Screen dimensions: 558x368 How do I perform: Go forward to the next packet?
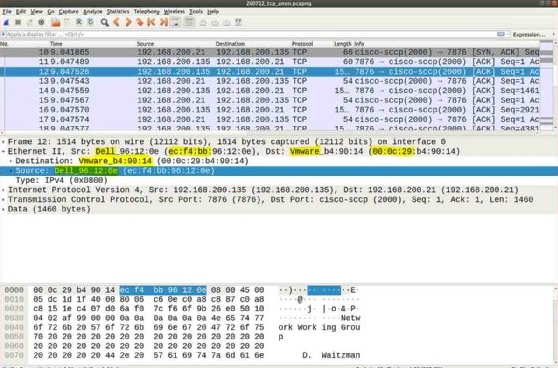(128, 22)
